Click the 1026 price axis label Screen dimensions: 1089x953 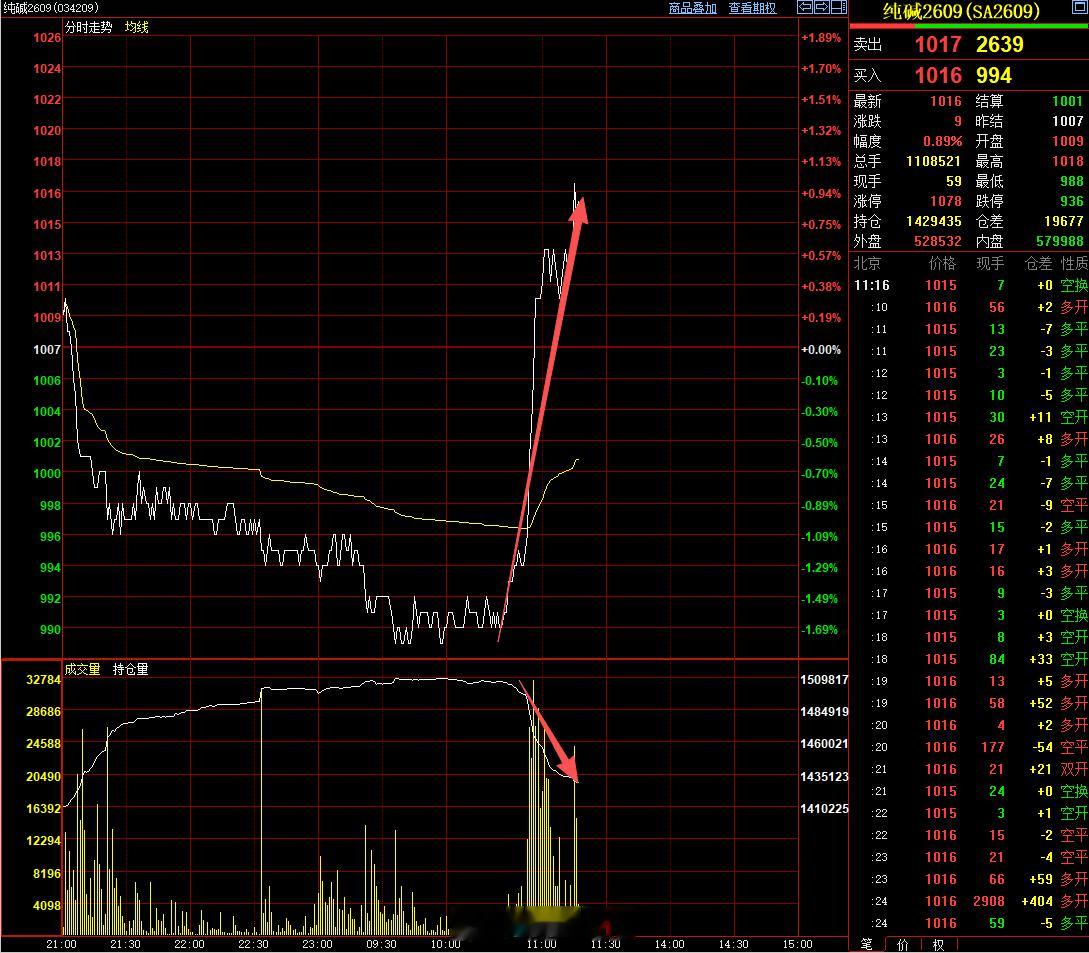(x=47, y=38)
